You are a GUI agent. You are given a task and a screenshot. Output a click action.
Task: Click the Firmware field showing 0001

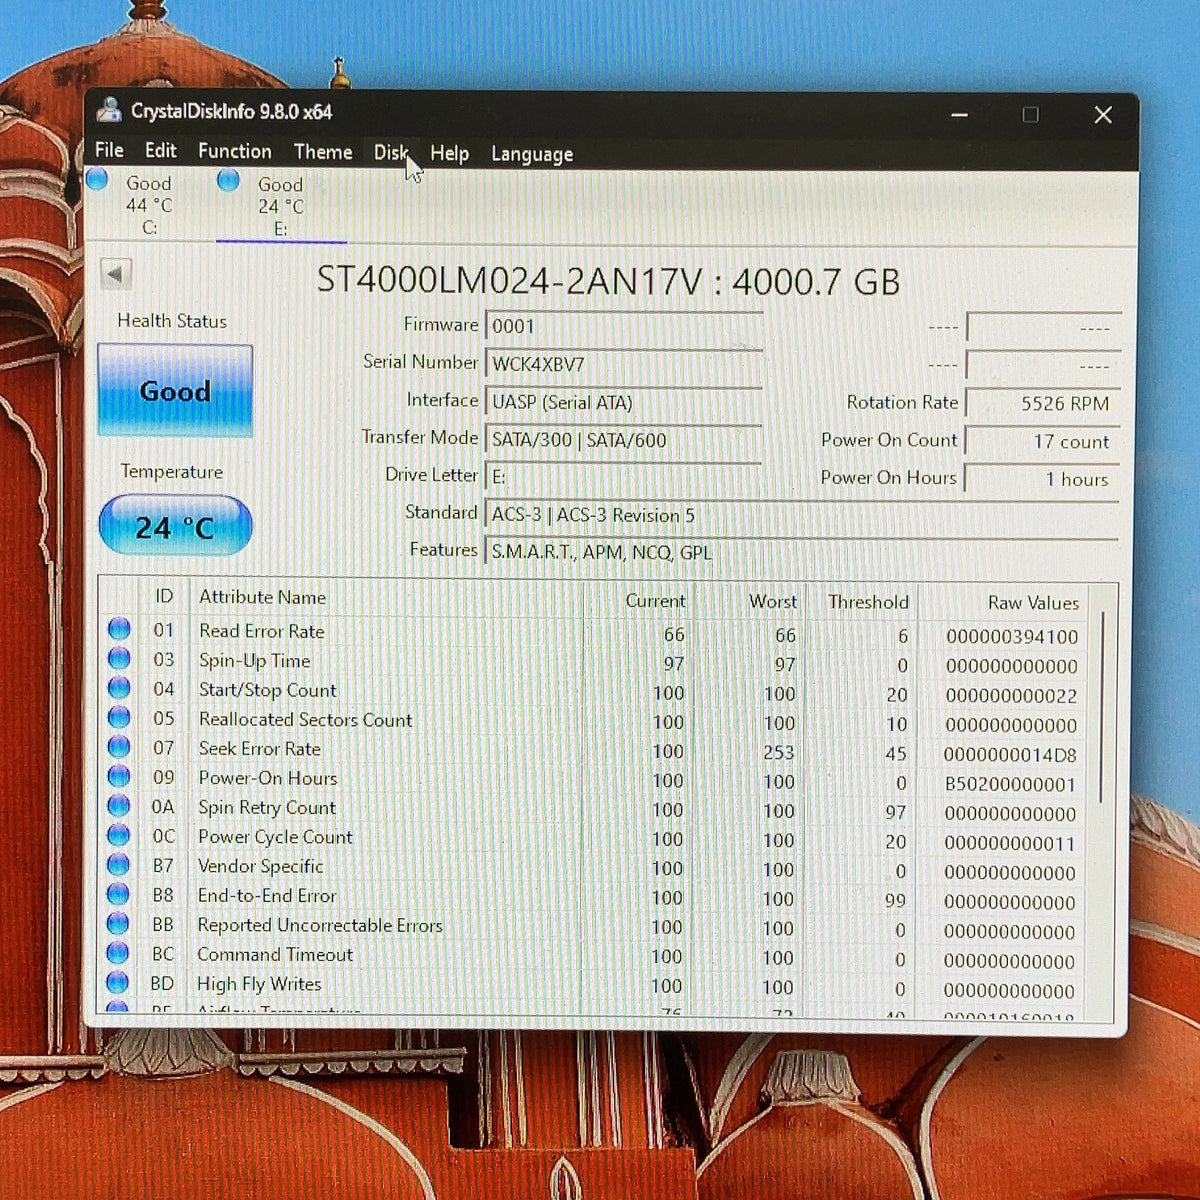tap(623, 326)
